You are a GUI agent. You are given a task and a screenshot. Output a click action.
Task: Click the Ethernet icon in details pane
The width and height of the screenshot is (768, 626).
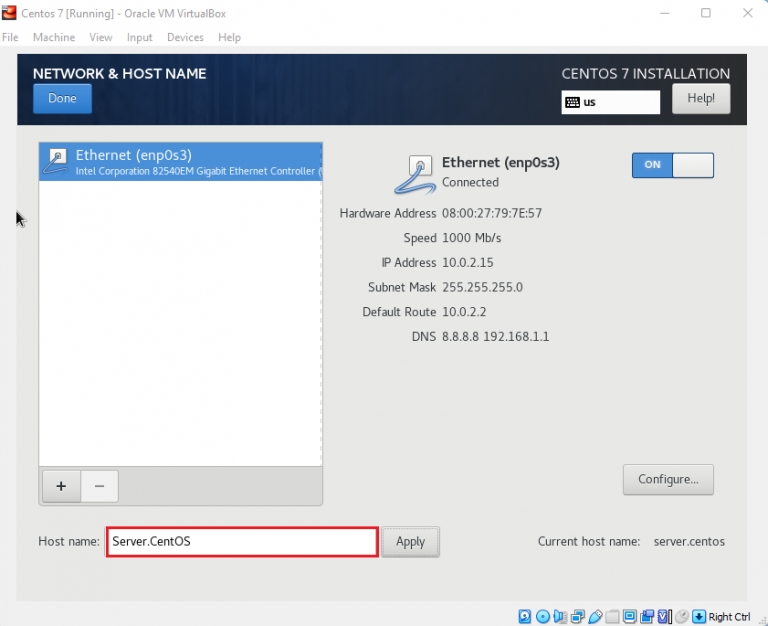[415, 174]
